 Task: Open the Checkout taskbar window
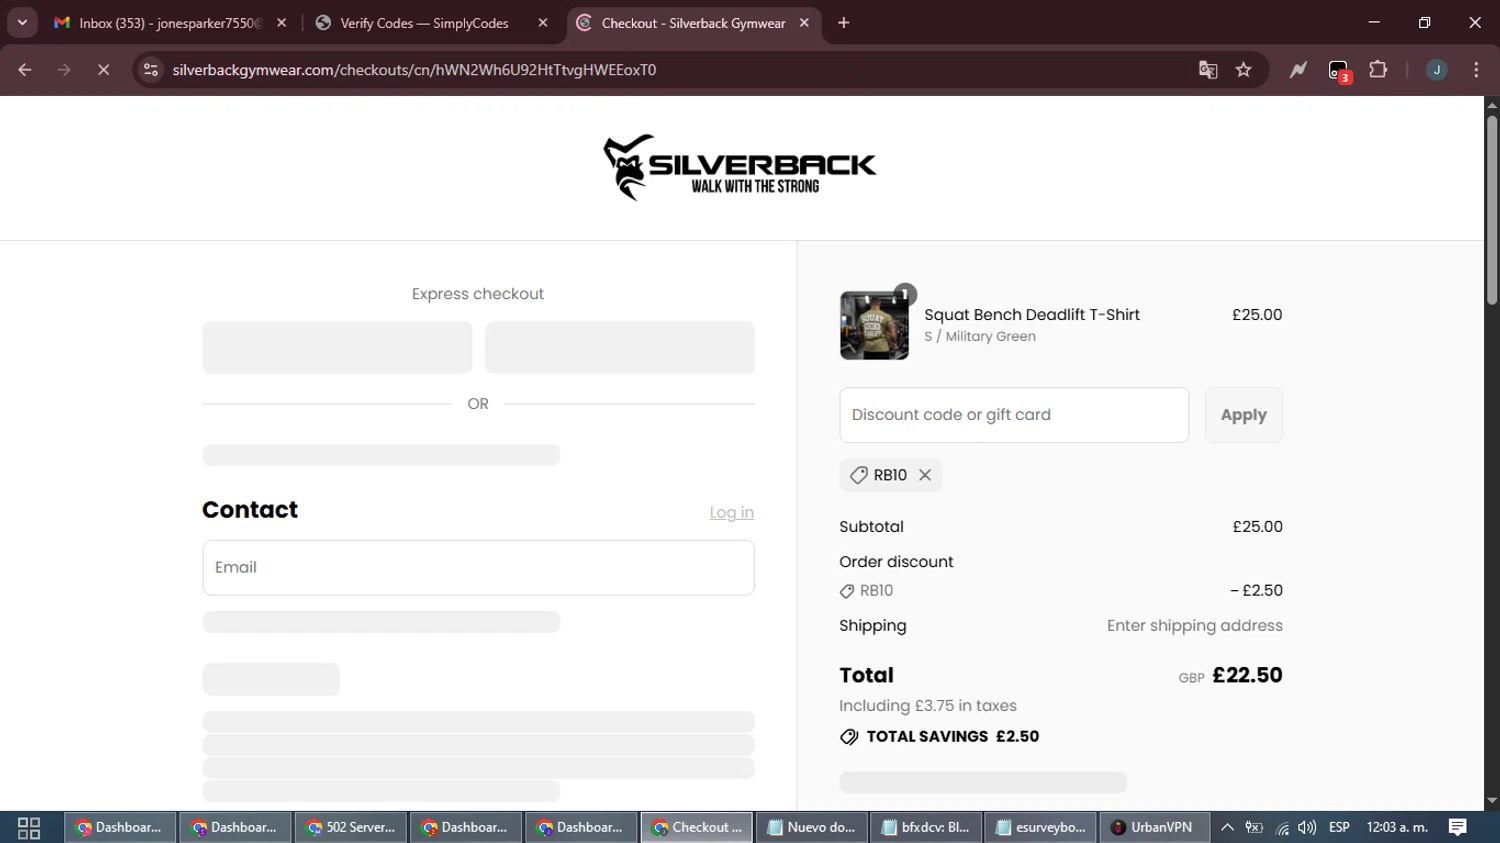(697, 828)
